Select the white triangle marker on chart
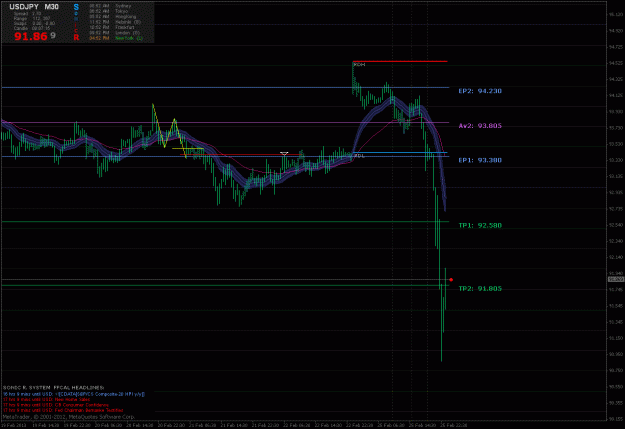The width and height of the screenshot is (625, 429). (x=284, y=153)
